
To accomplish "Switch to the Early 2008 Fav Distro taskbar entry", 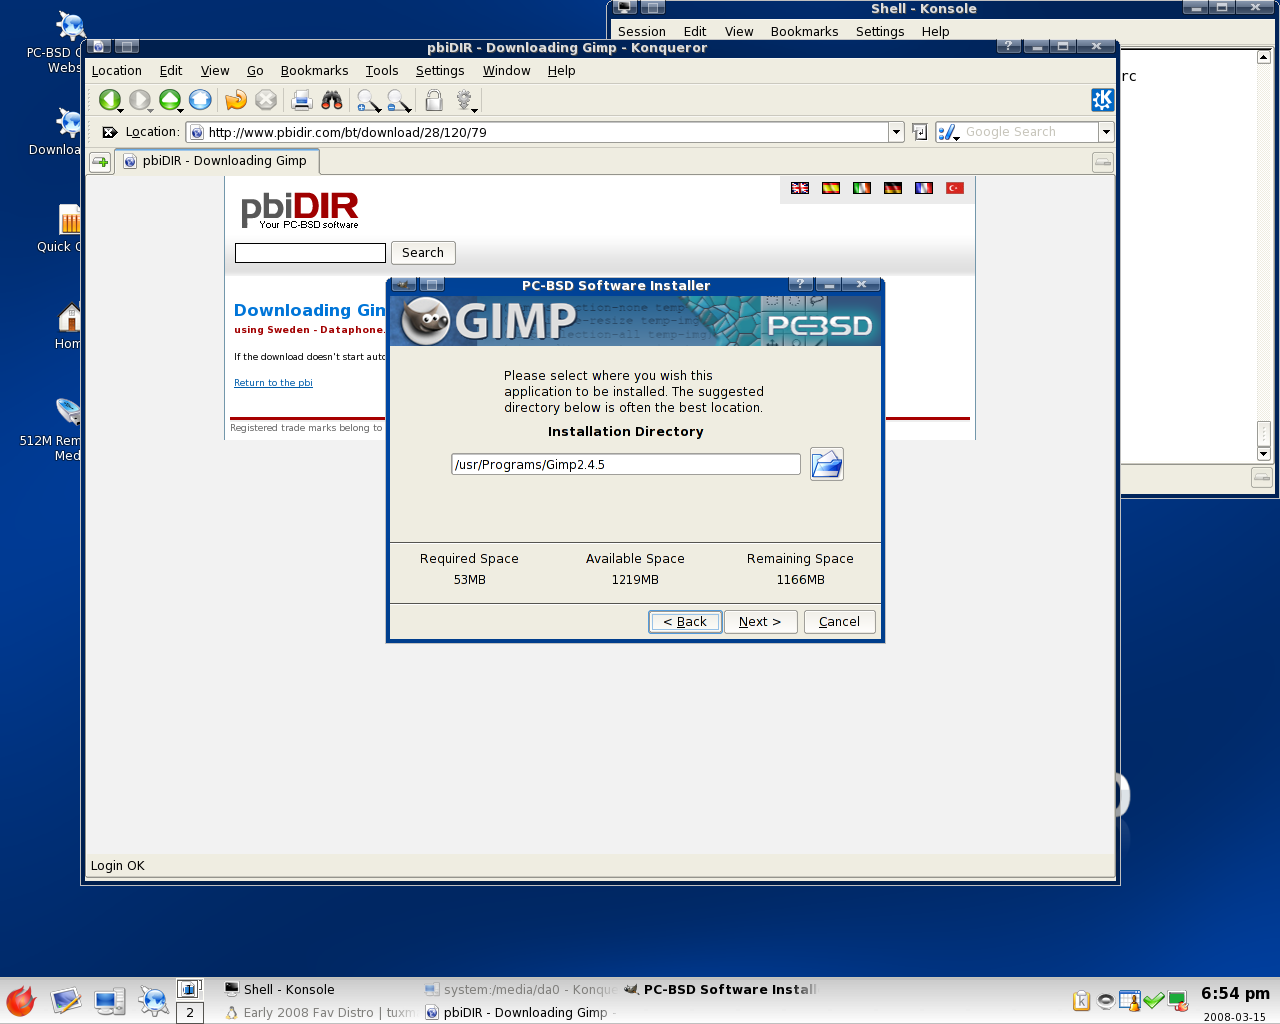I will click(x=320, y=1013).
